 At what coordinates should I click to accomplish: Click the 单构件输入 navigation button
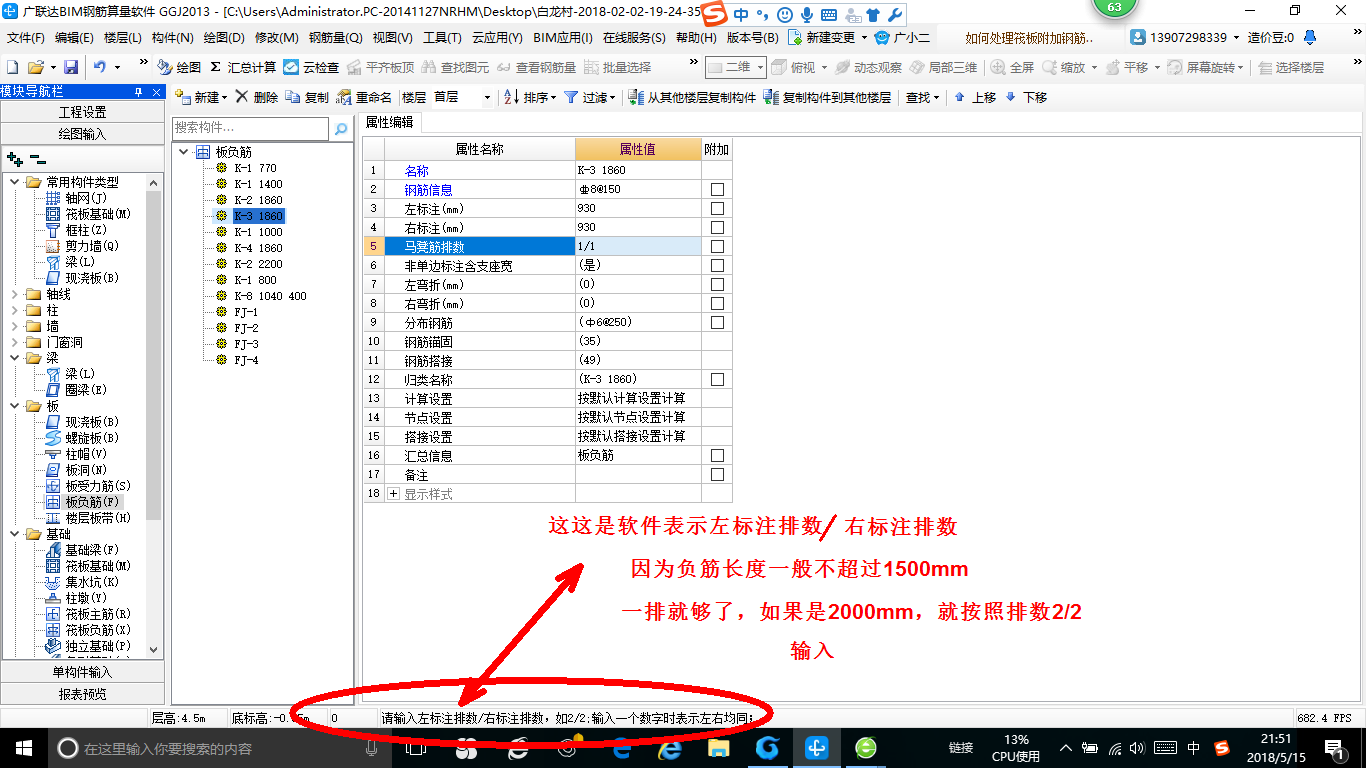(82, 672)
